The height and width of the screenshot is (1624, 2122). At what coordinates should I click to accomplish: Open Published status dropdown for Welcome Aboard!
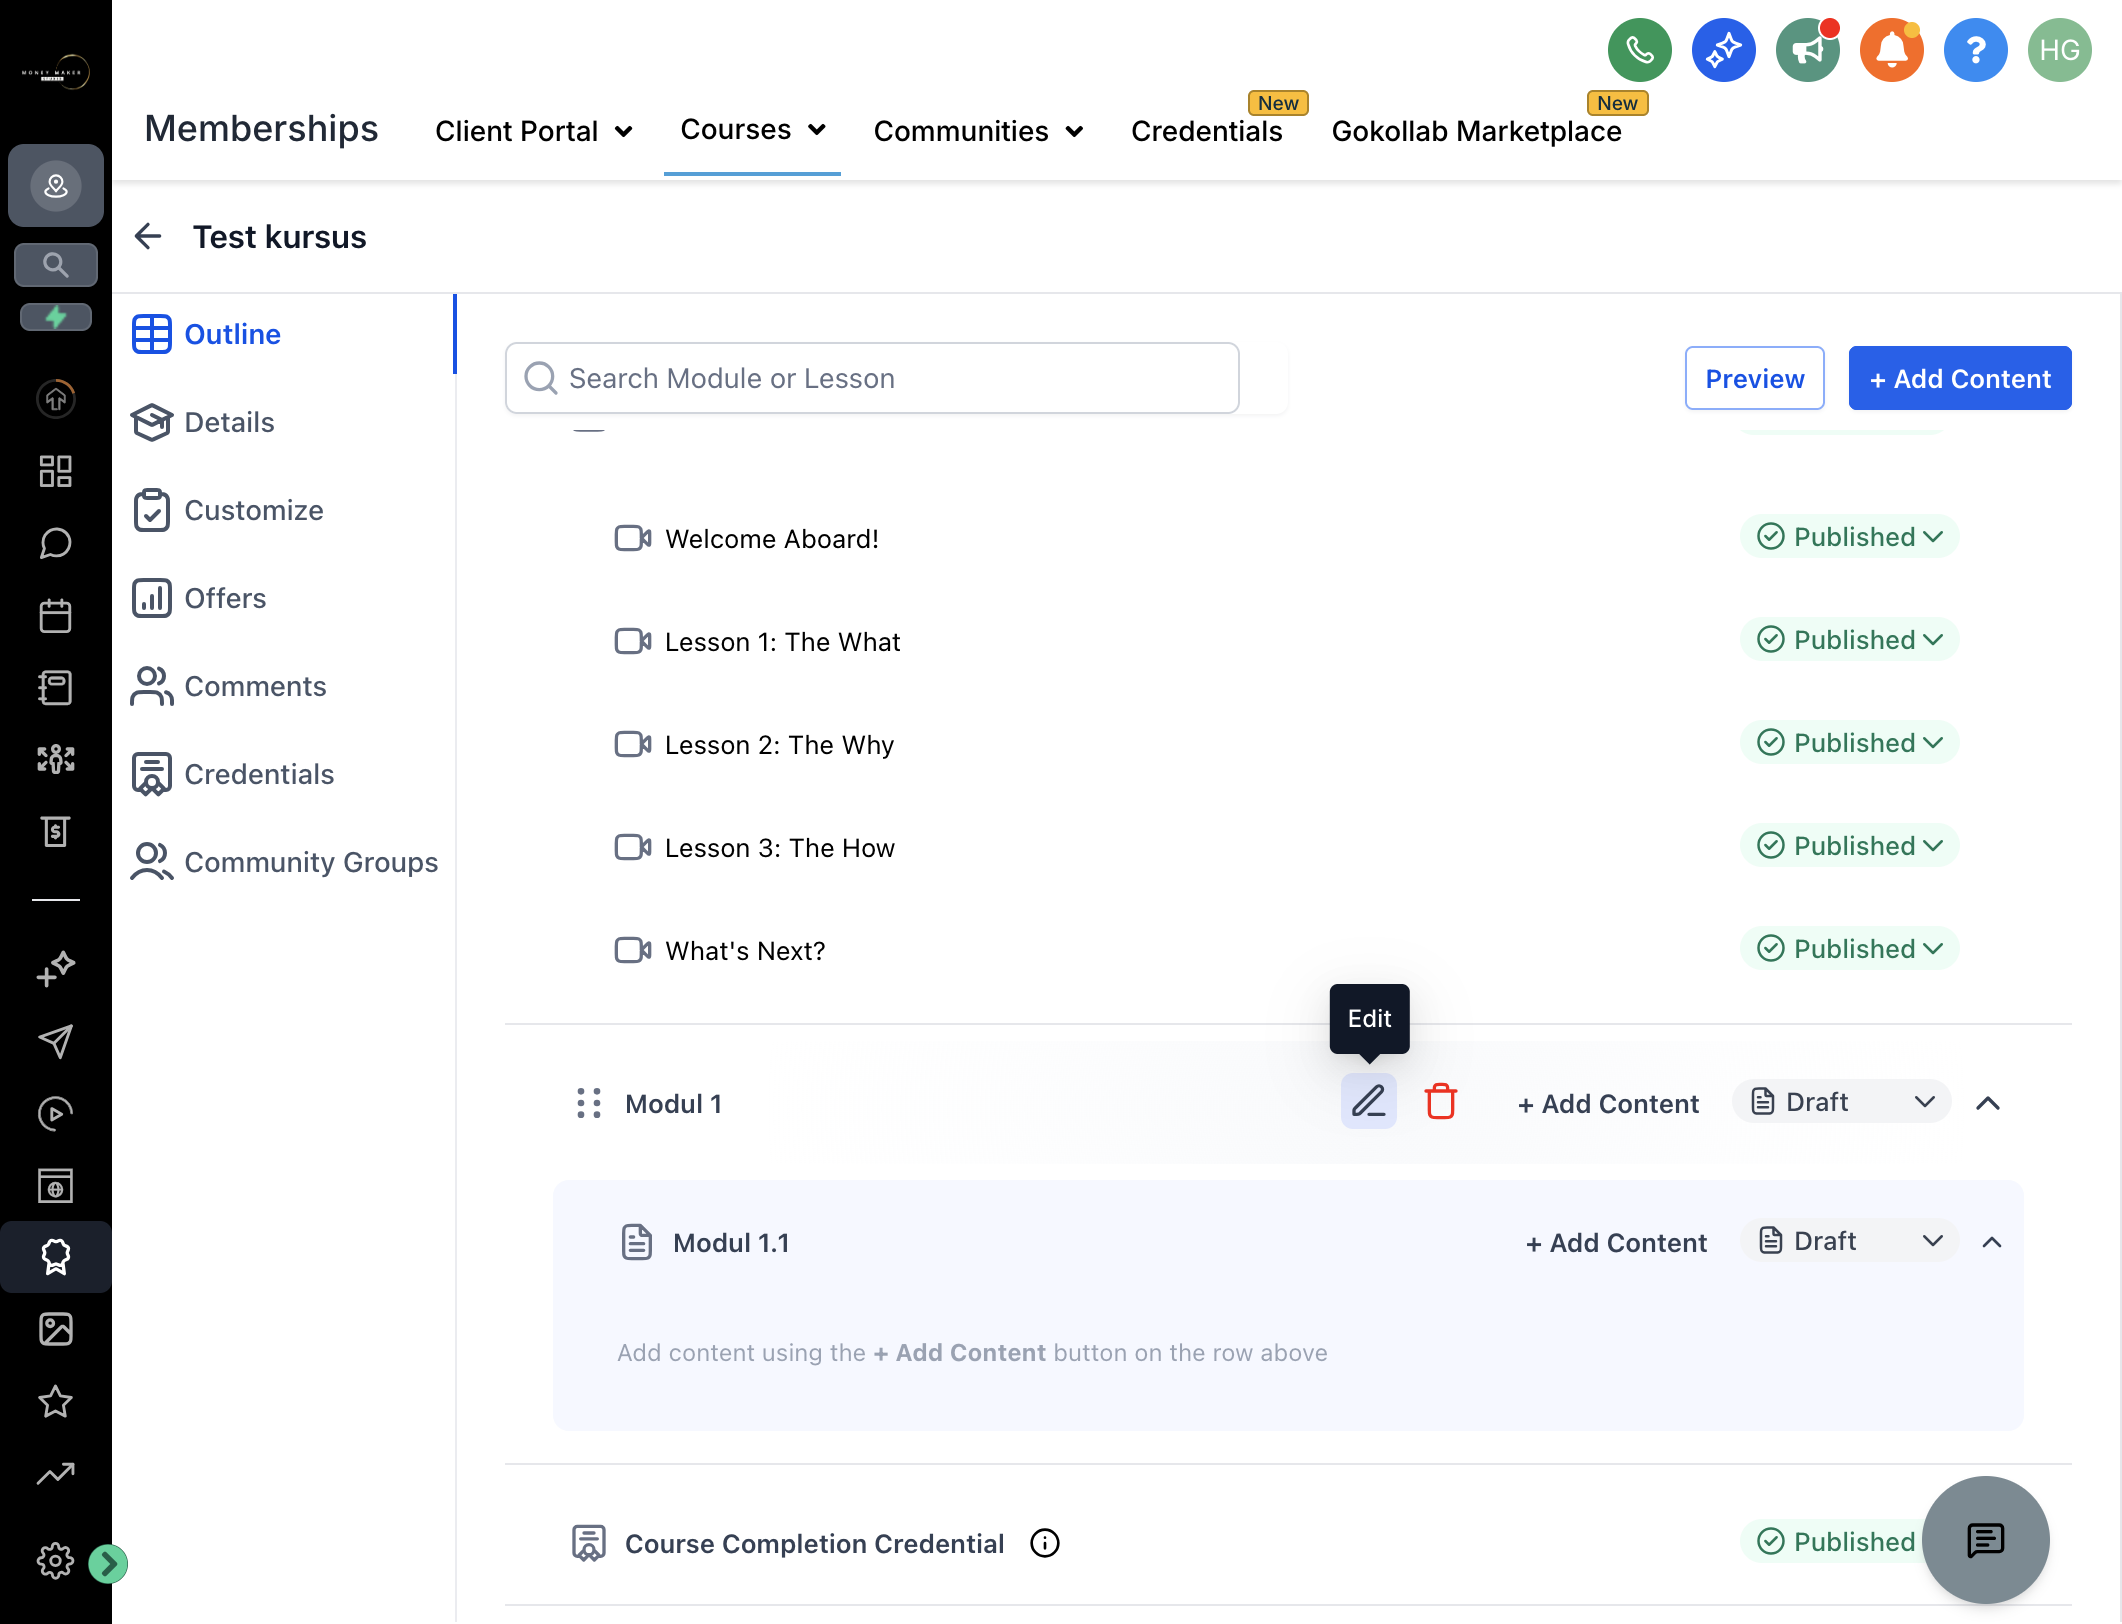click(1849, 537)
